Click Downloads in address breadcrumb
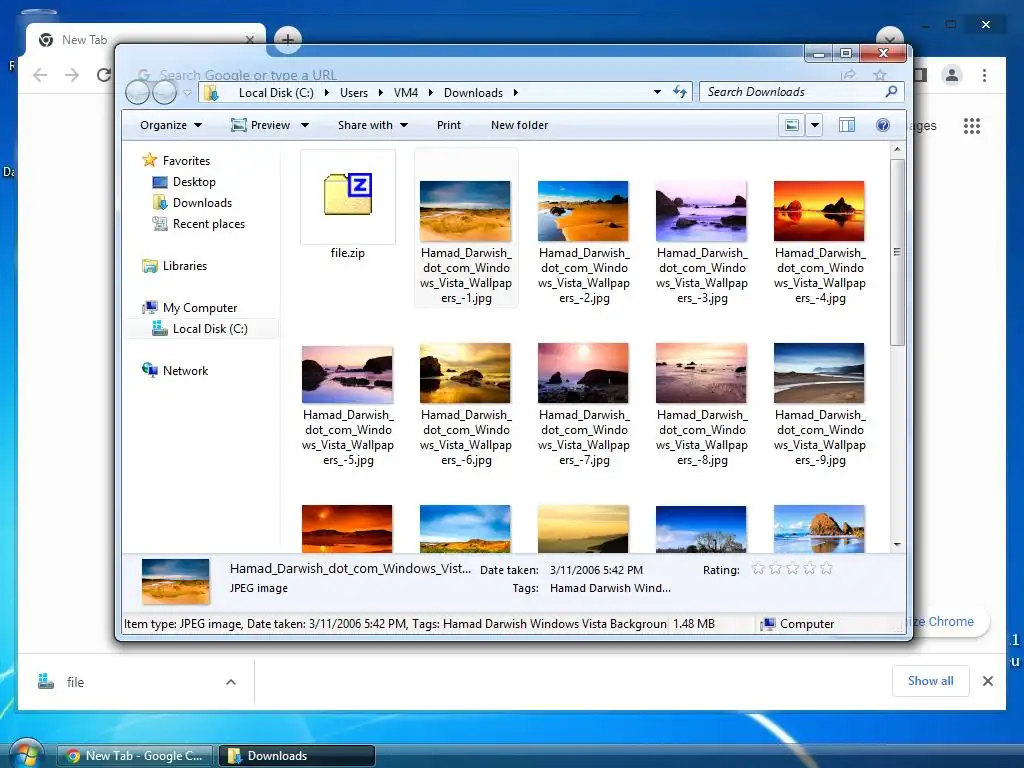 (473, 93)
